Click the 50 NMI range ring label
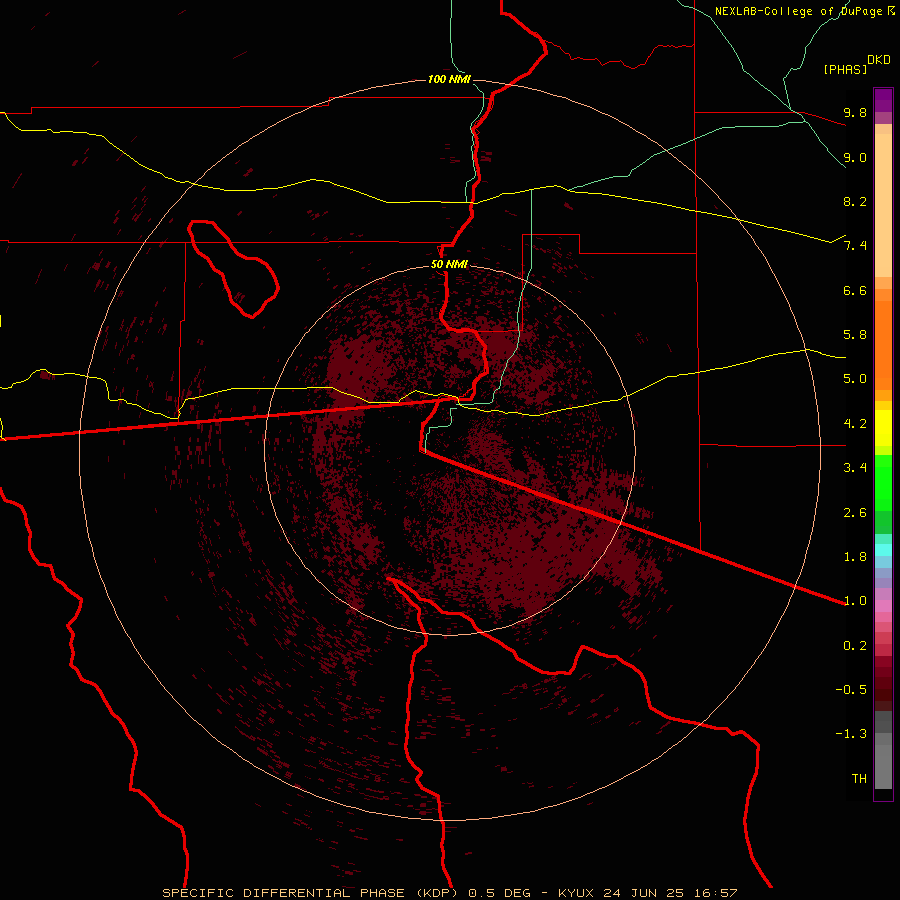This screenshot has width=900, height=900. pyautogui.click(x=449, y=264)
